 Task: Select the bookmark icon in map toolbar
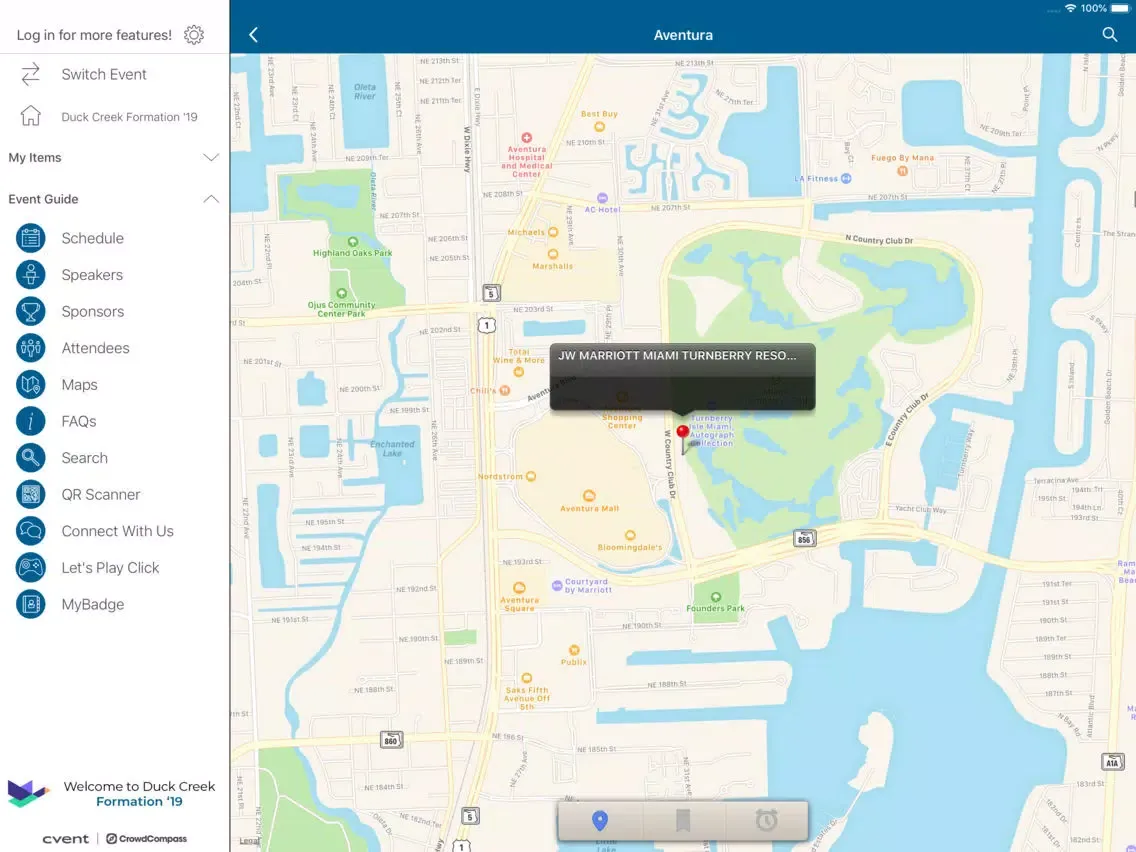pyautogui.click(x=682, y=820)
